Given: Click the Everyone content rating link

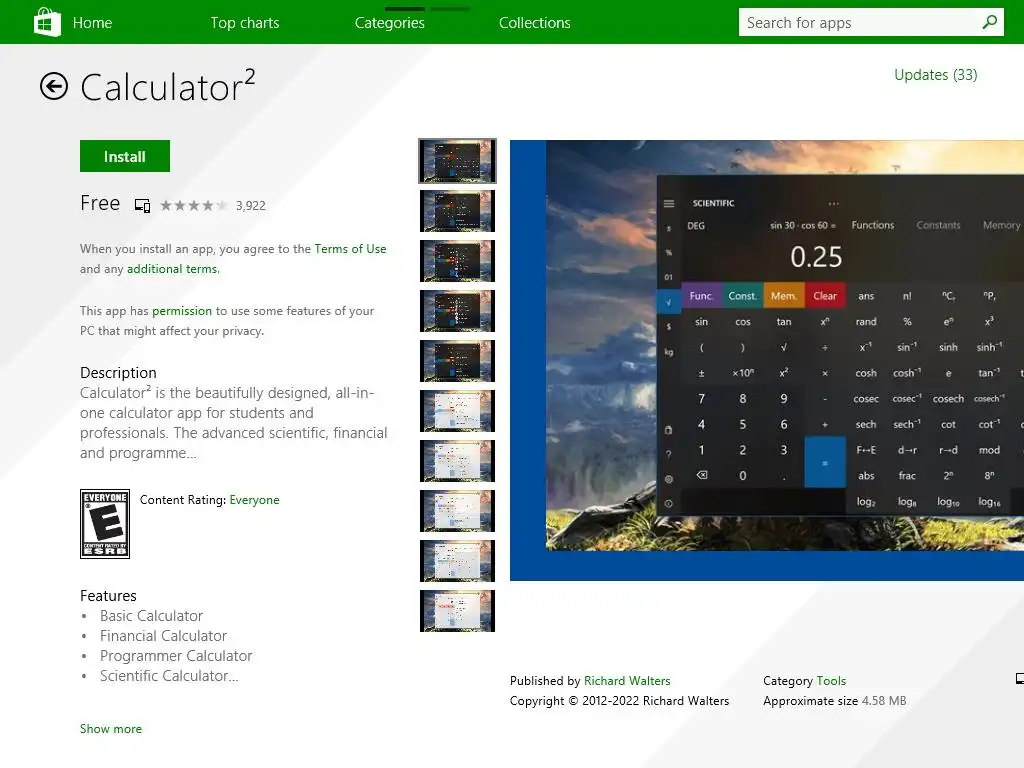Looking at the screenshot, I should coord(254,500).
